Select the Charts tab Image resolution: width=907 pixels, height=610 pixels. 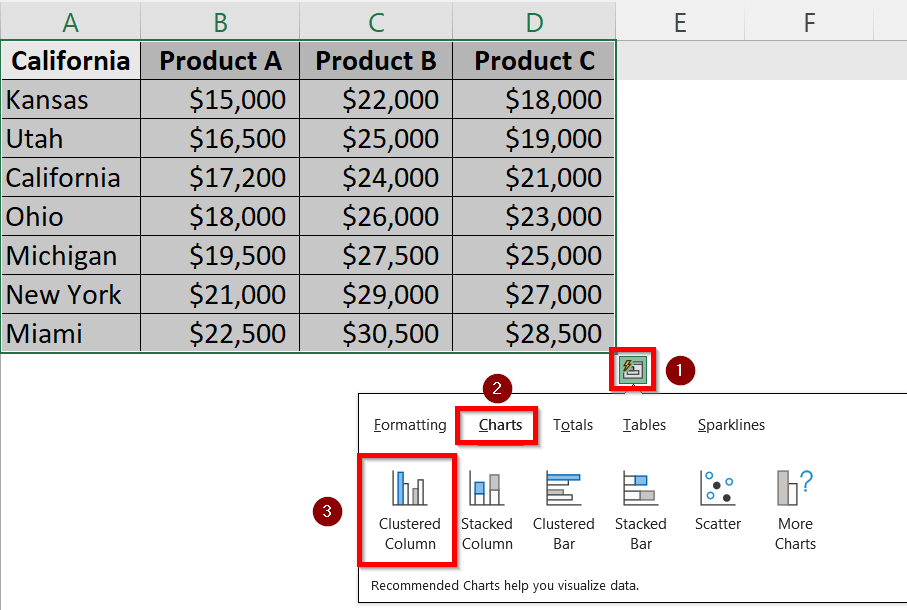click(x=500, y=425)
